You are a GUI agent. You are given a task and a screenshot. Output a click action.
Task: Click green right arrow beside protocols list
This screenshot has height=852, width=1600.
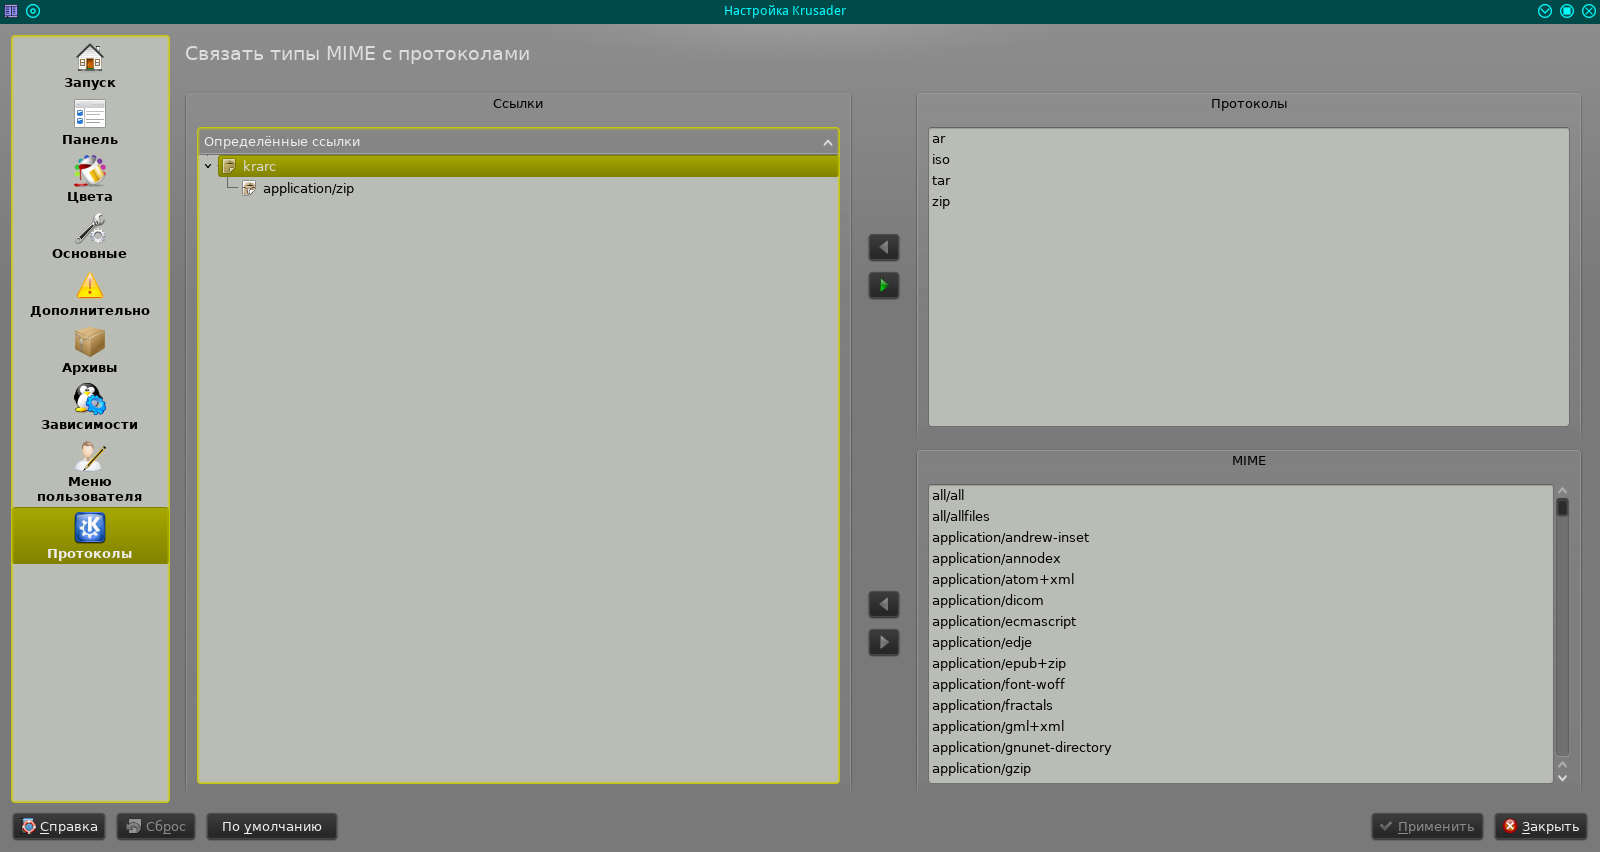[884, 286]
